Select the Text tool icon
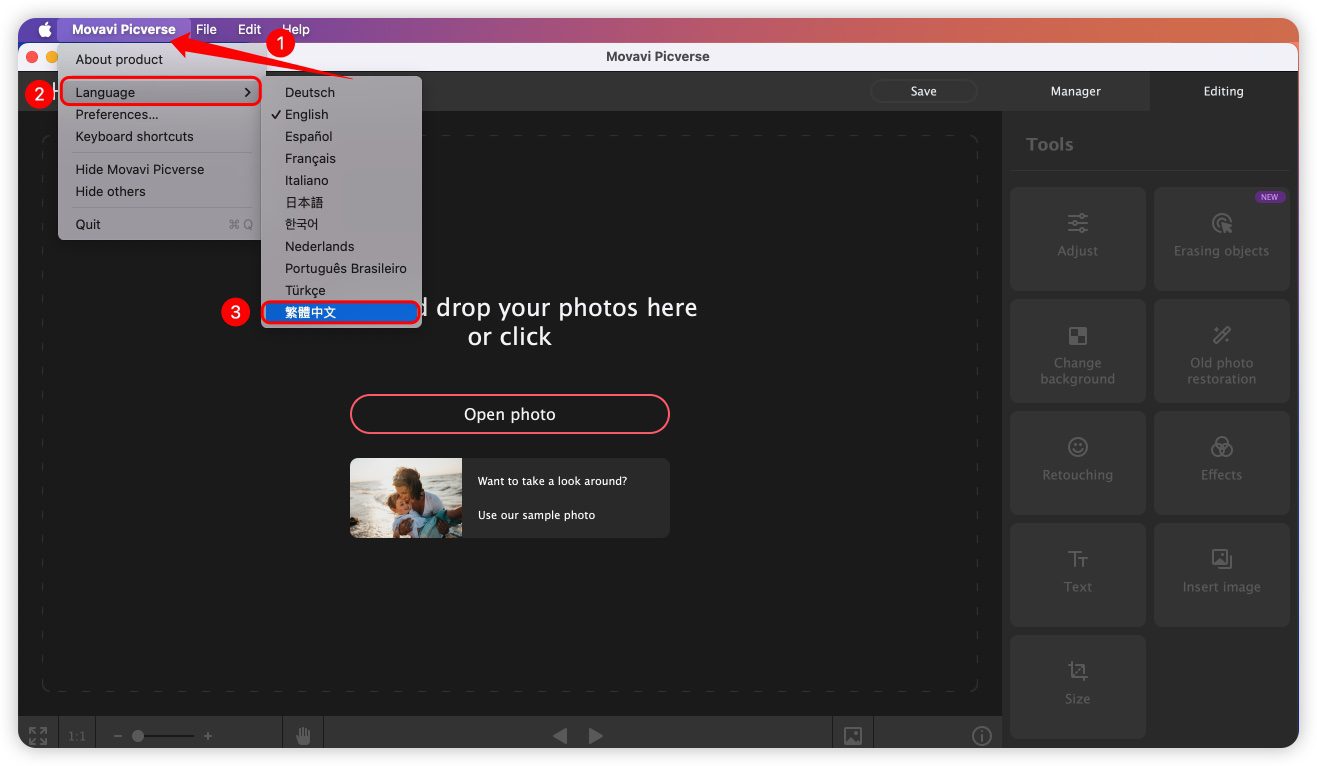The width and height of the screenshot is (1317, 766). click(1077, 560)
